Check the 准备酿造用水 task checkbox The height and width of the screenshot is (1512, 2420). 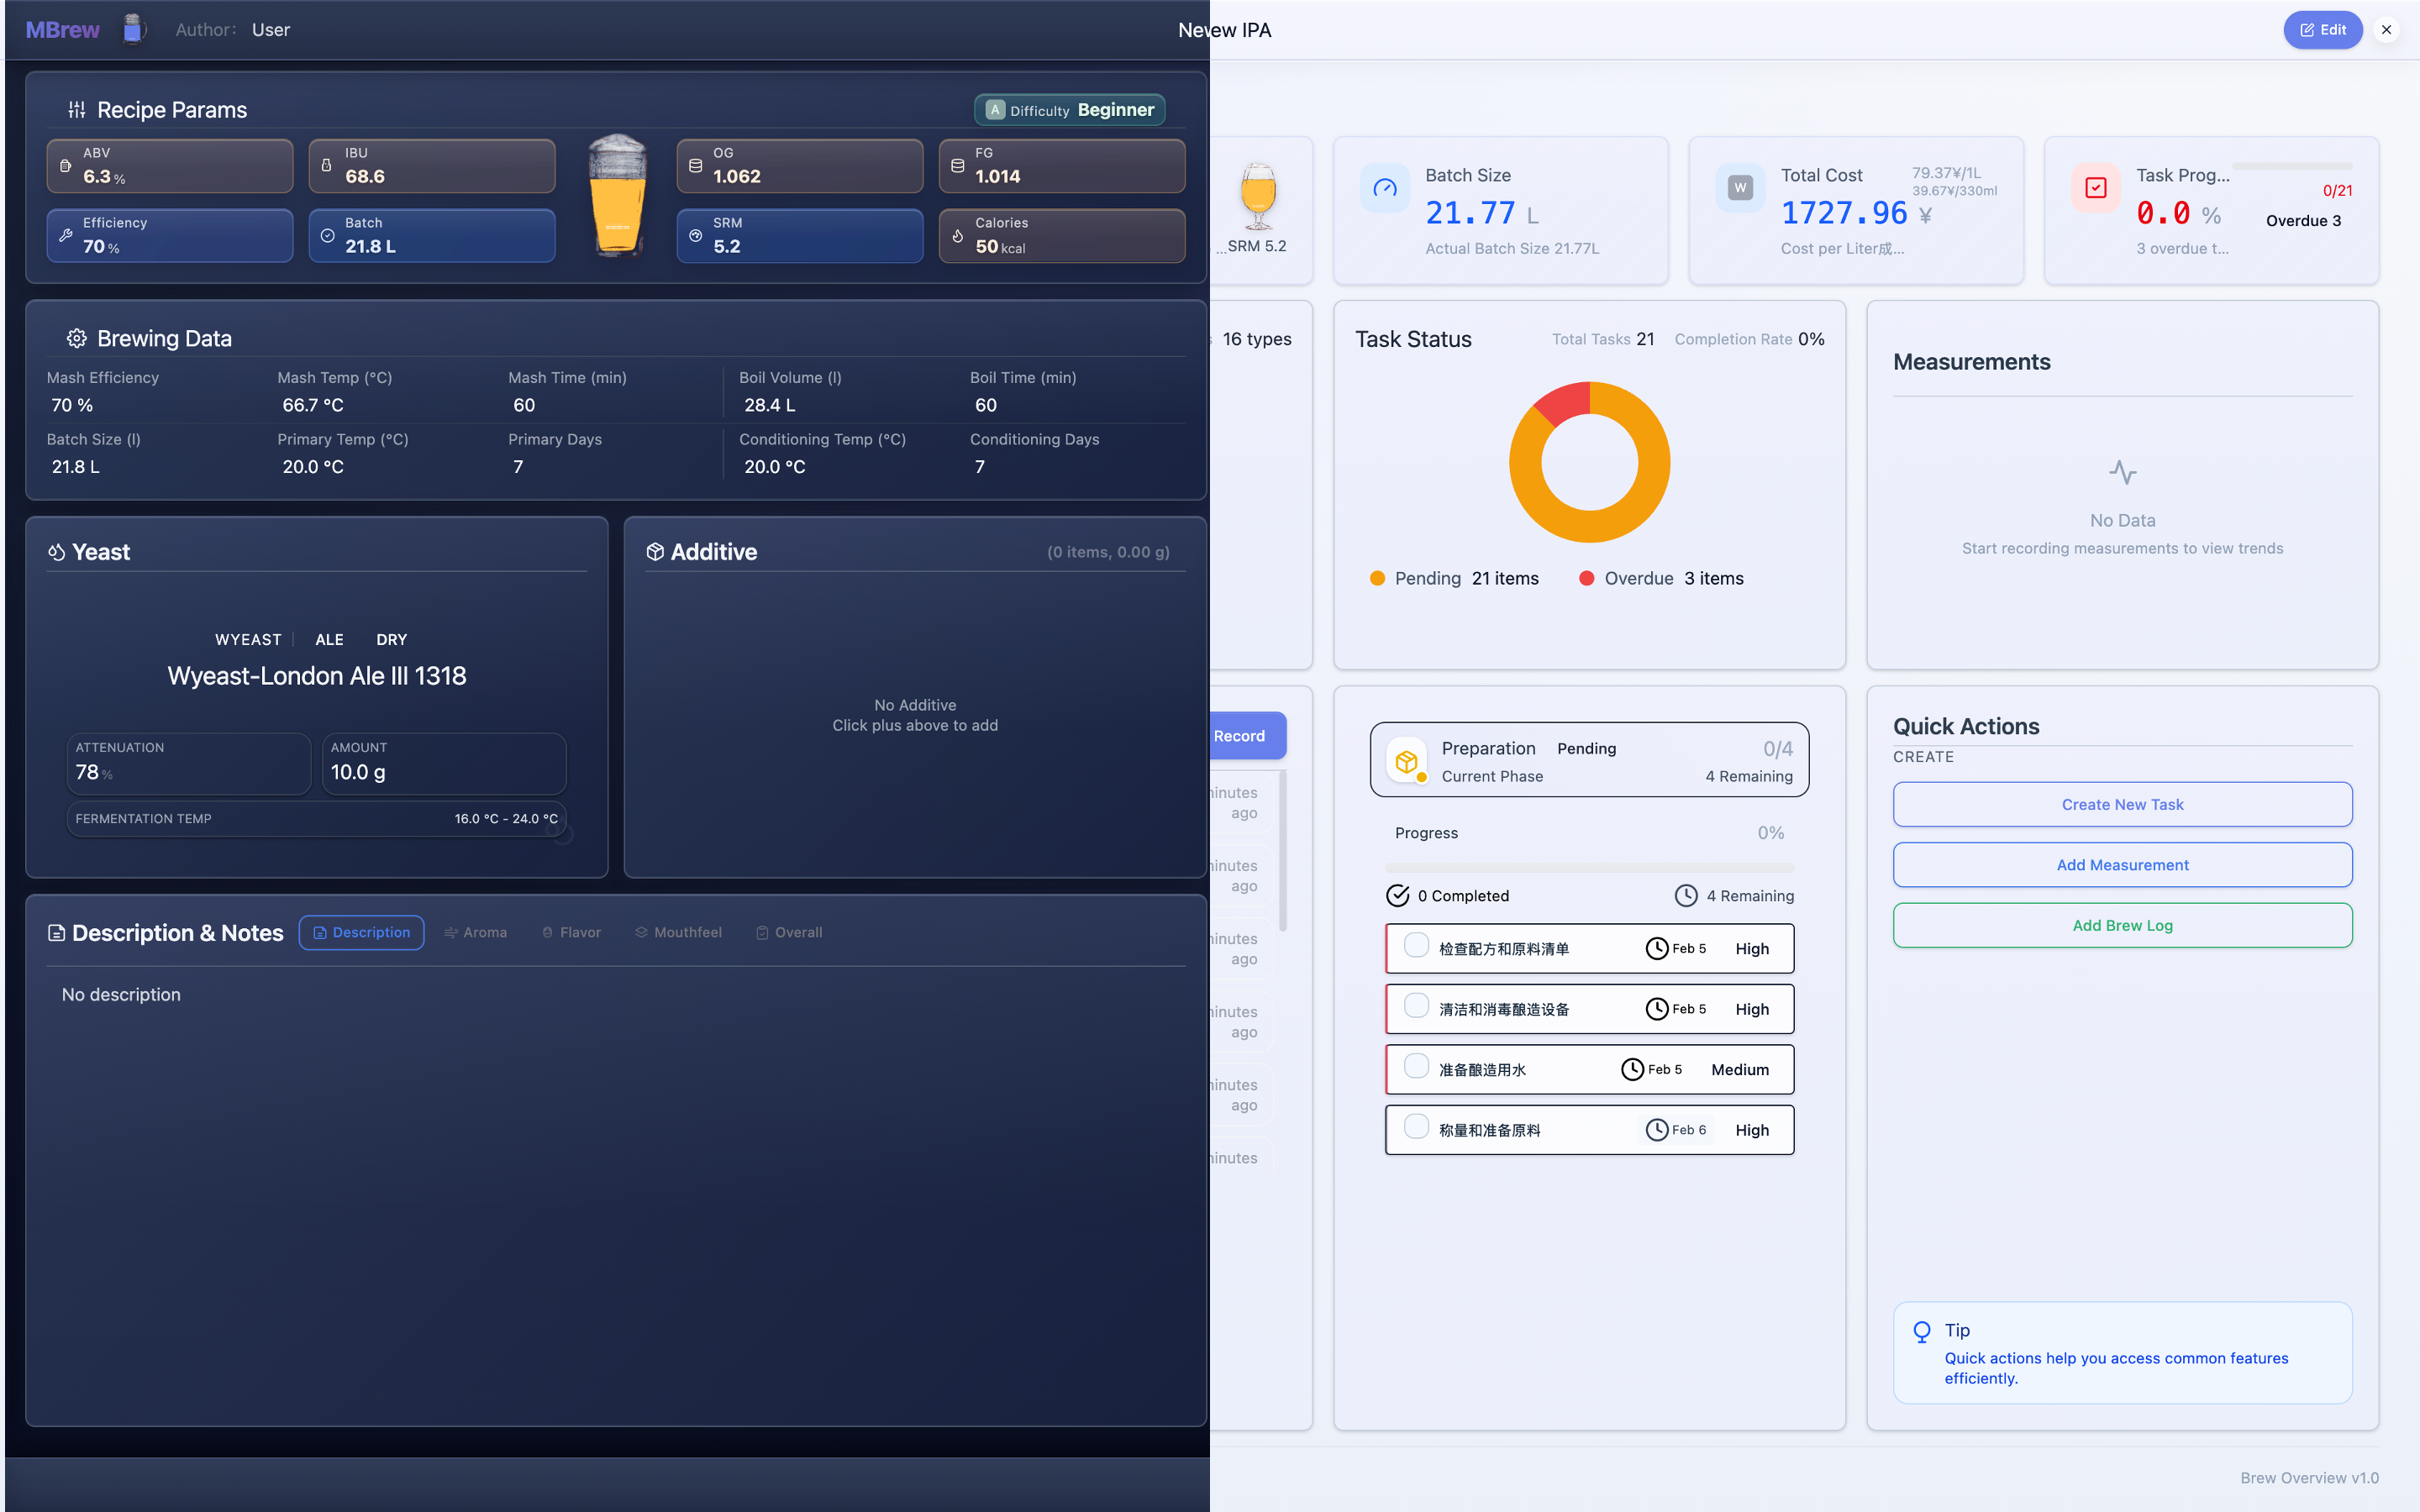pos(1416,1067)
